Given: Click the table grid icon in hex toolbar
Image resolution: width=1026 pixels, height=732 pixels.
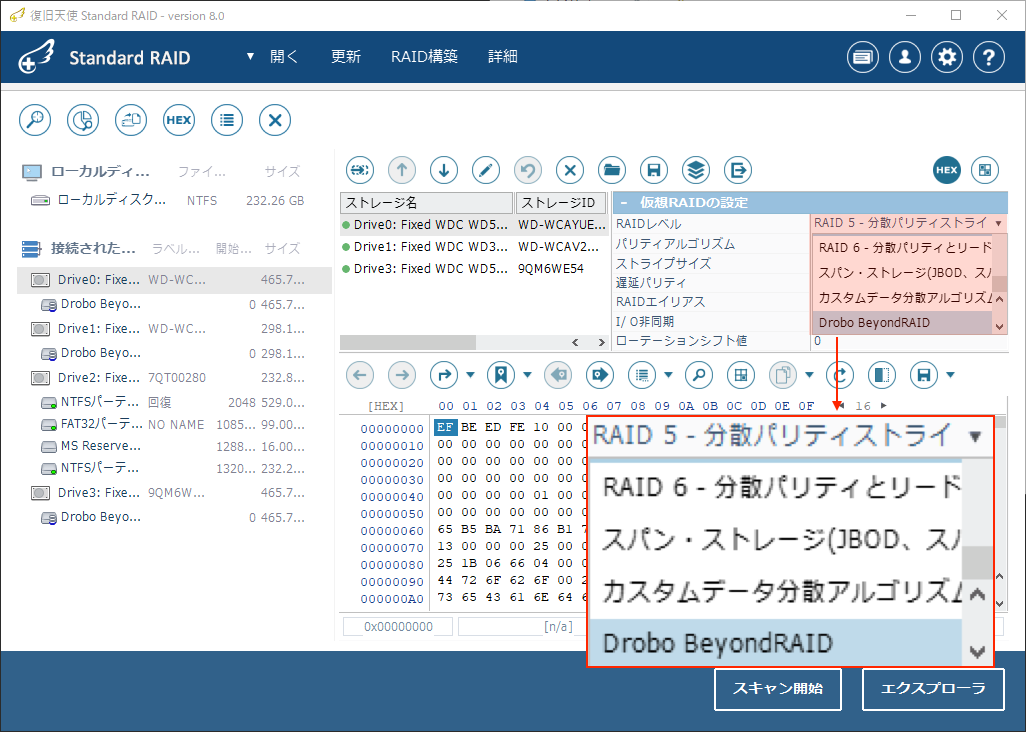Looking at the screenshot, I should (x=741, y=375).
